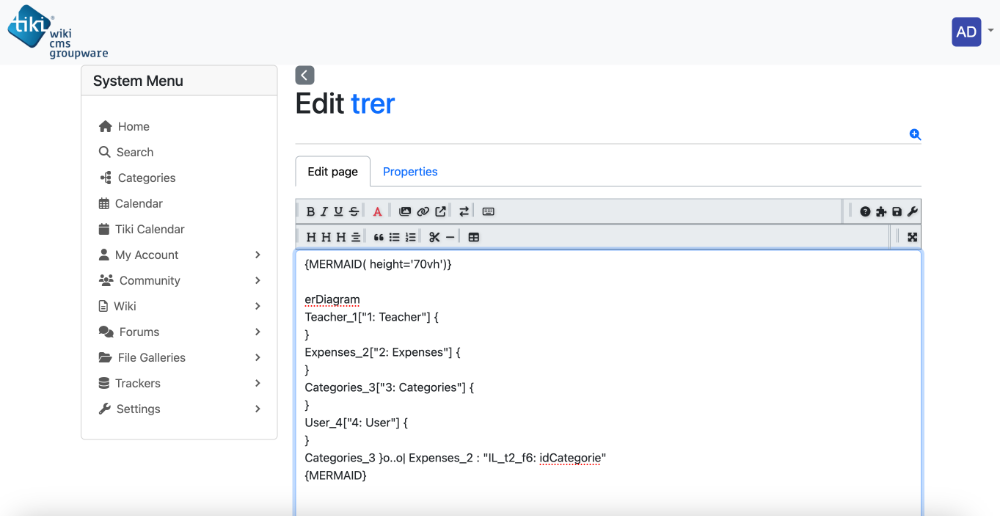Image resolution: width=1000 pixels, height=516 pixels.
Task: Insert a numbered list
Action: coord(411,237)
